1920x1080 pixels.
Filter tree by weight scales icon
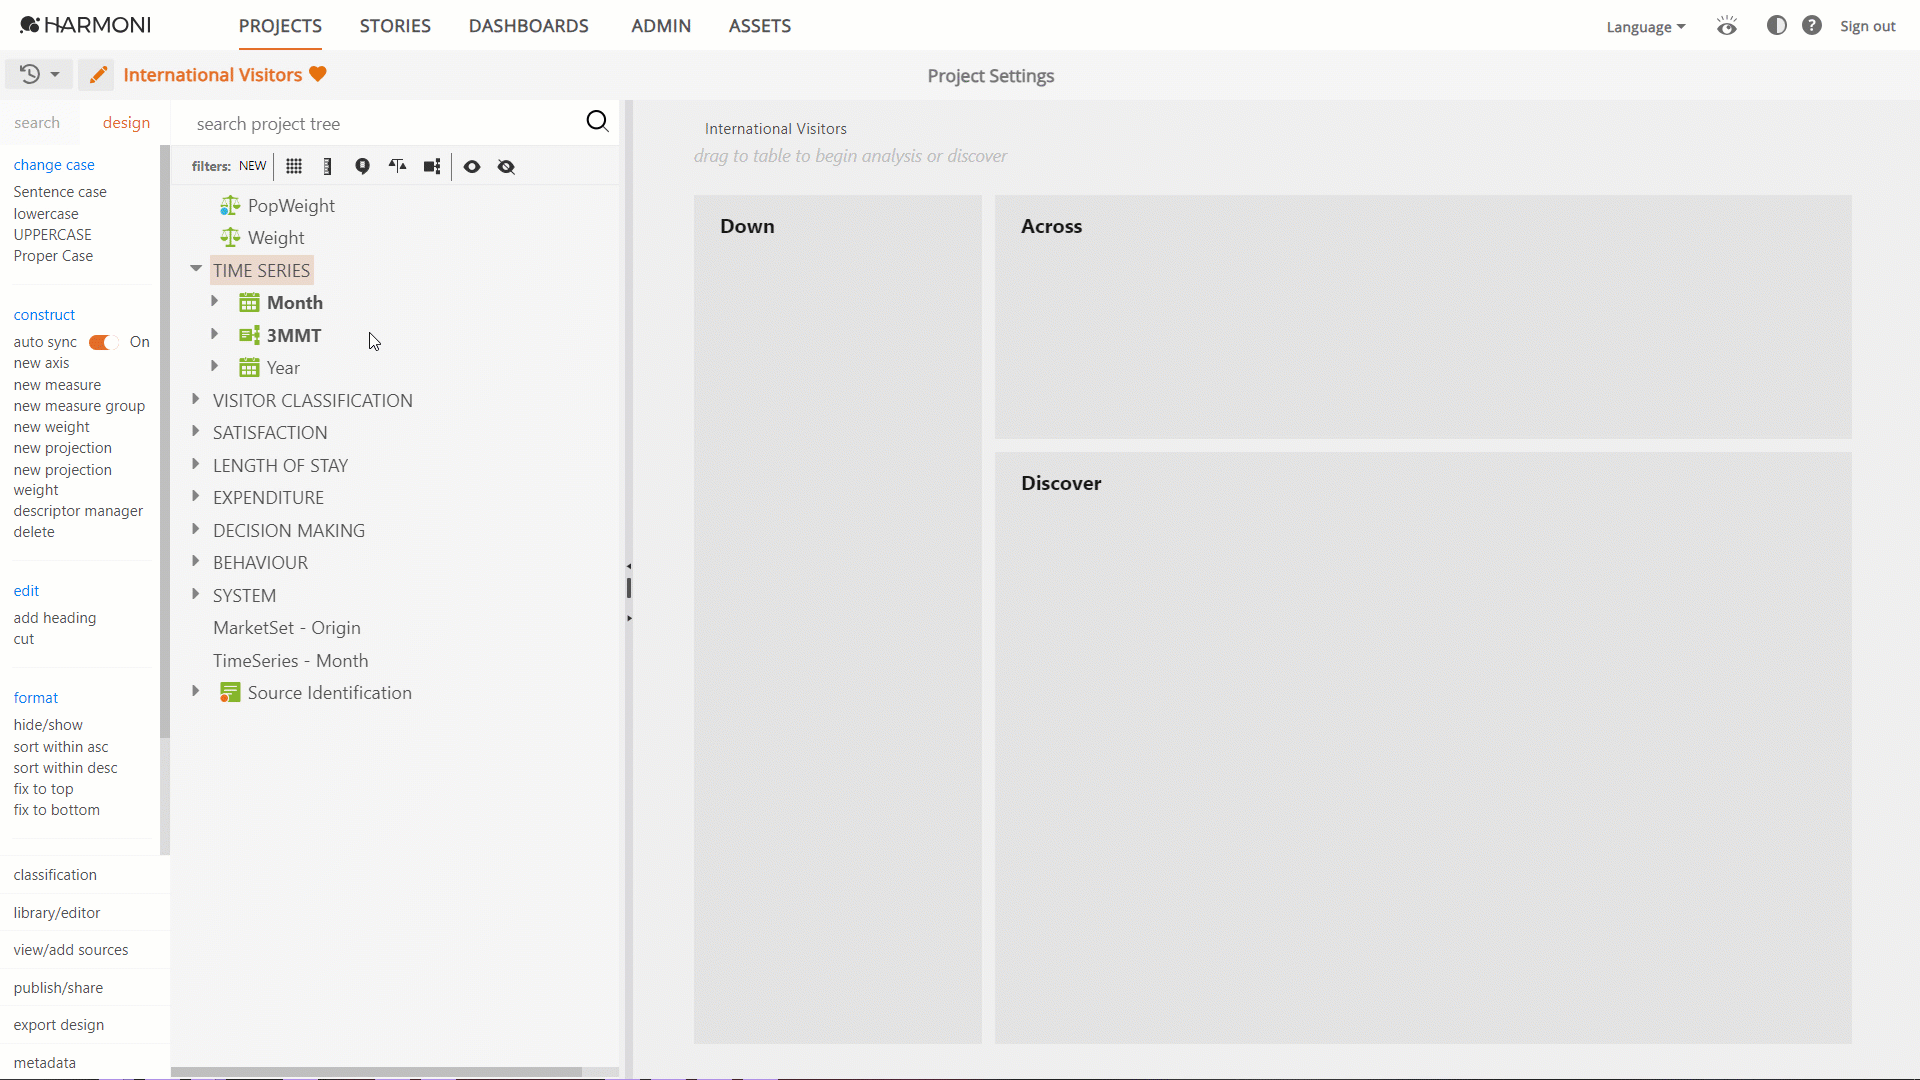click(x=397, y=166)
